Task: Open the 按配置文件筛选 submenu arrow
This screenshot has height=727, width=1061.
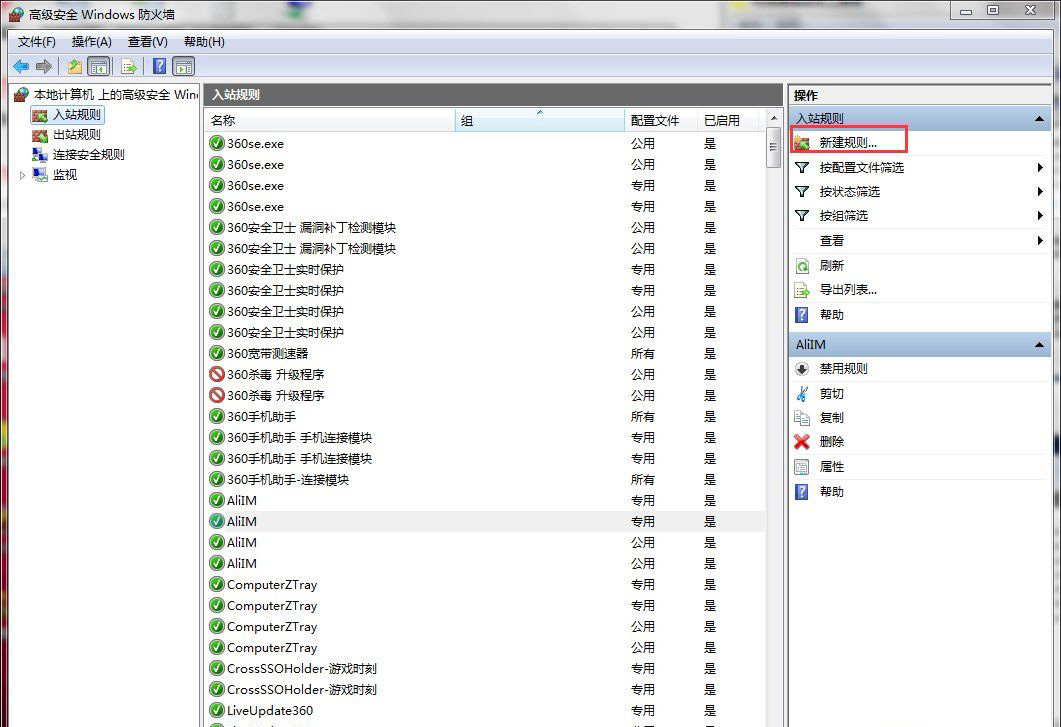Action: click(1040, 167)
